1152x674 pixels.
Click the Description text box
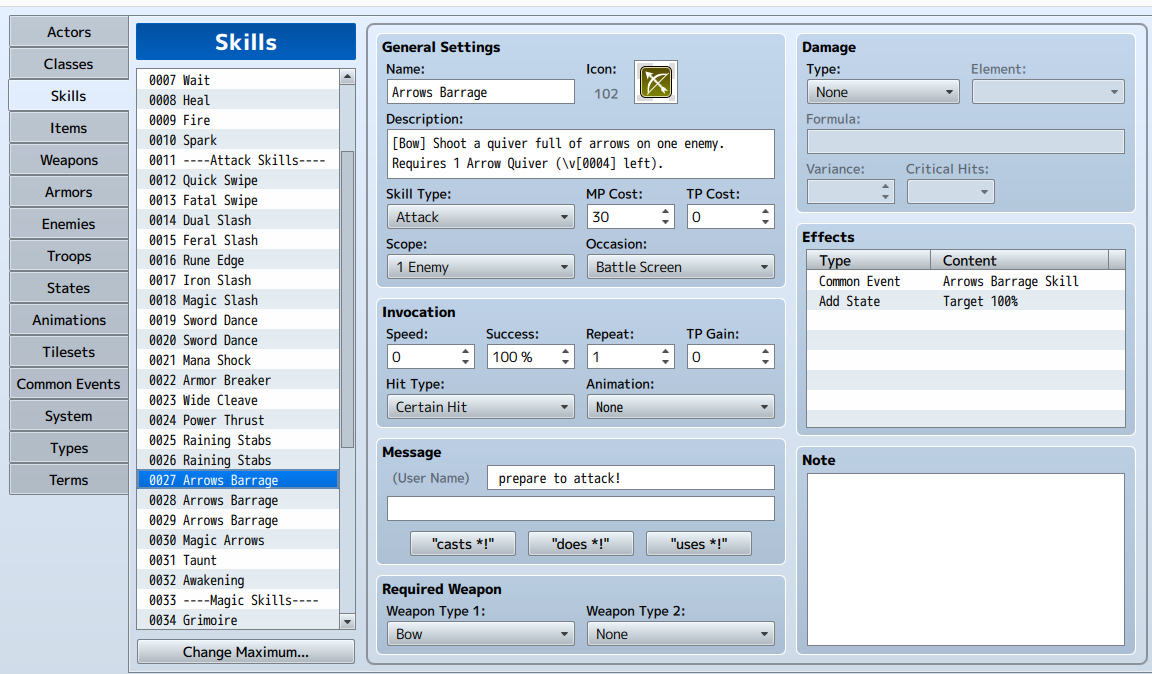[580, 154]
